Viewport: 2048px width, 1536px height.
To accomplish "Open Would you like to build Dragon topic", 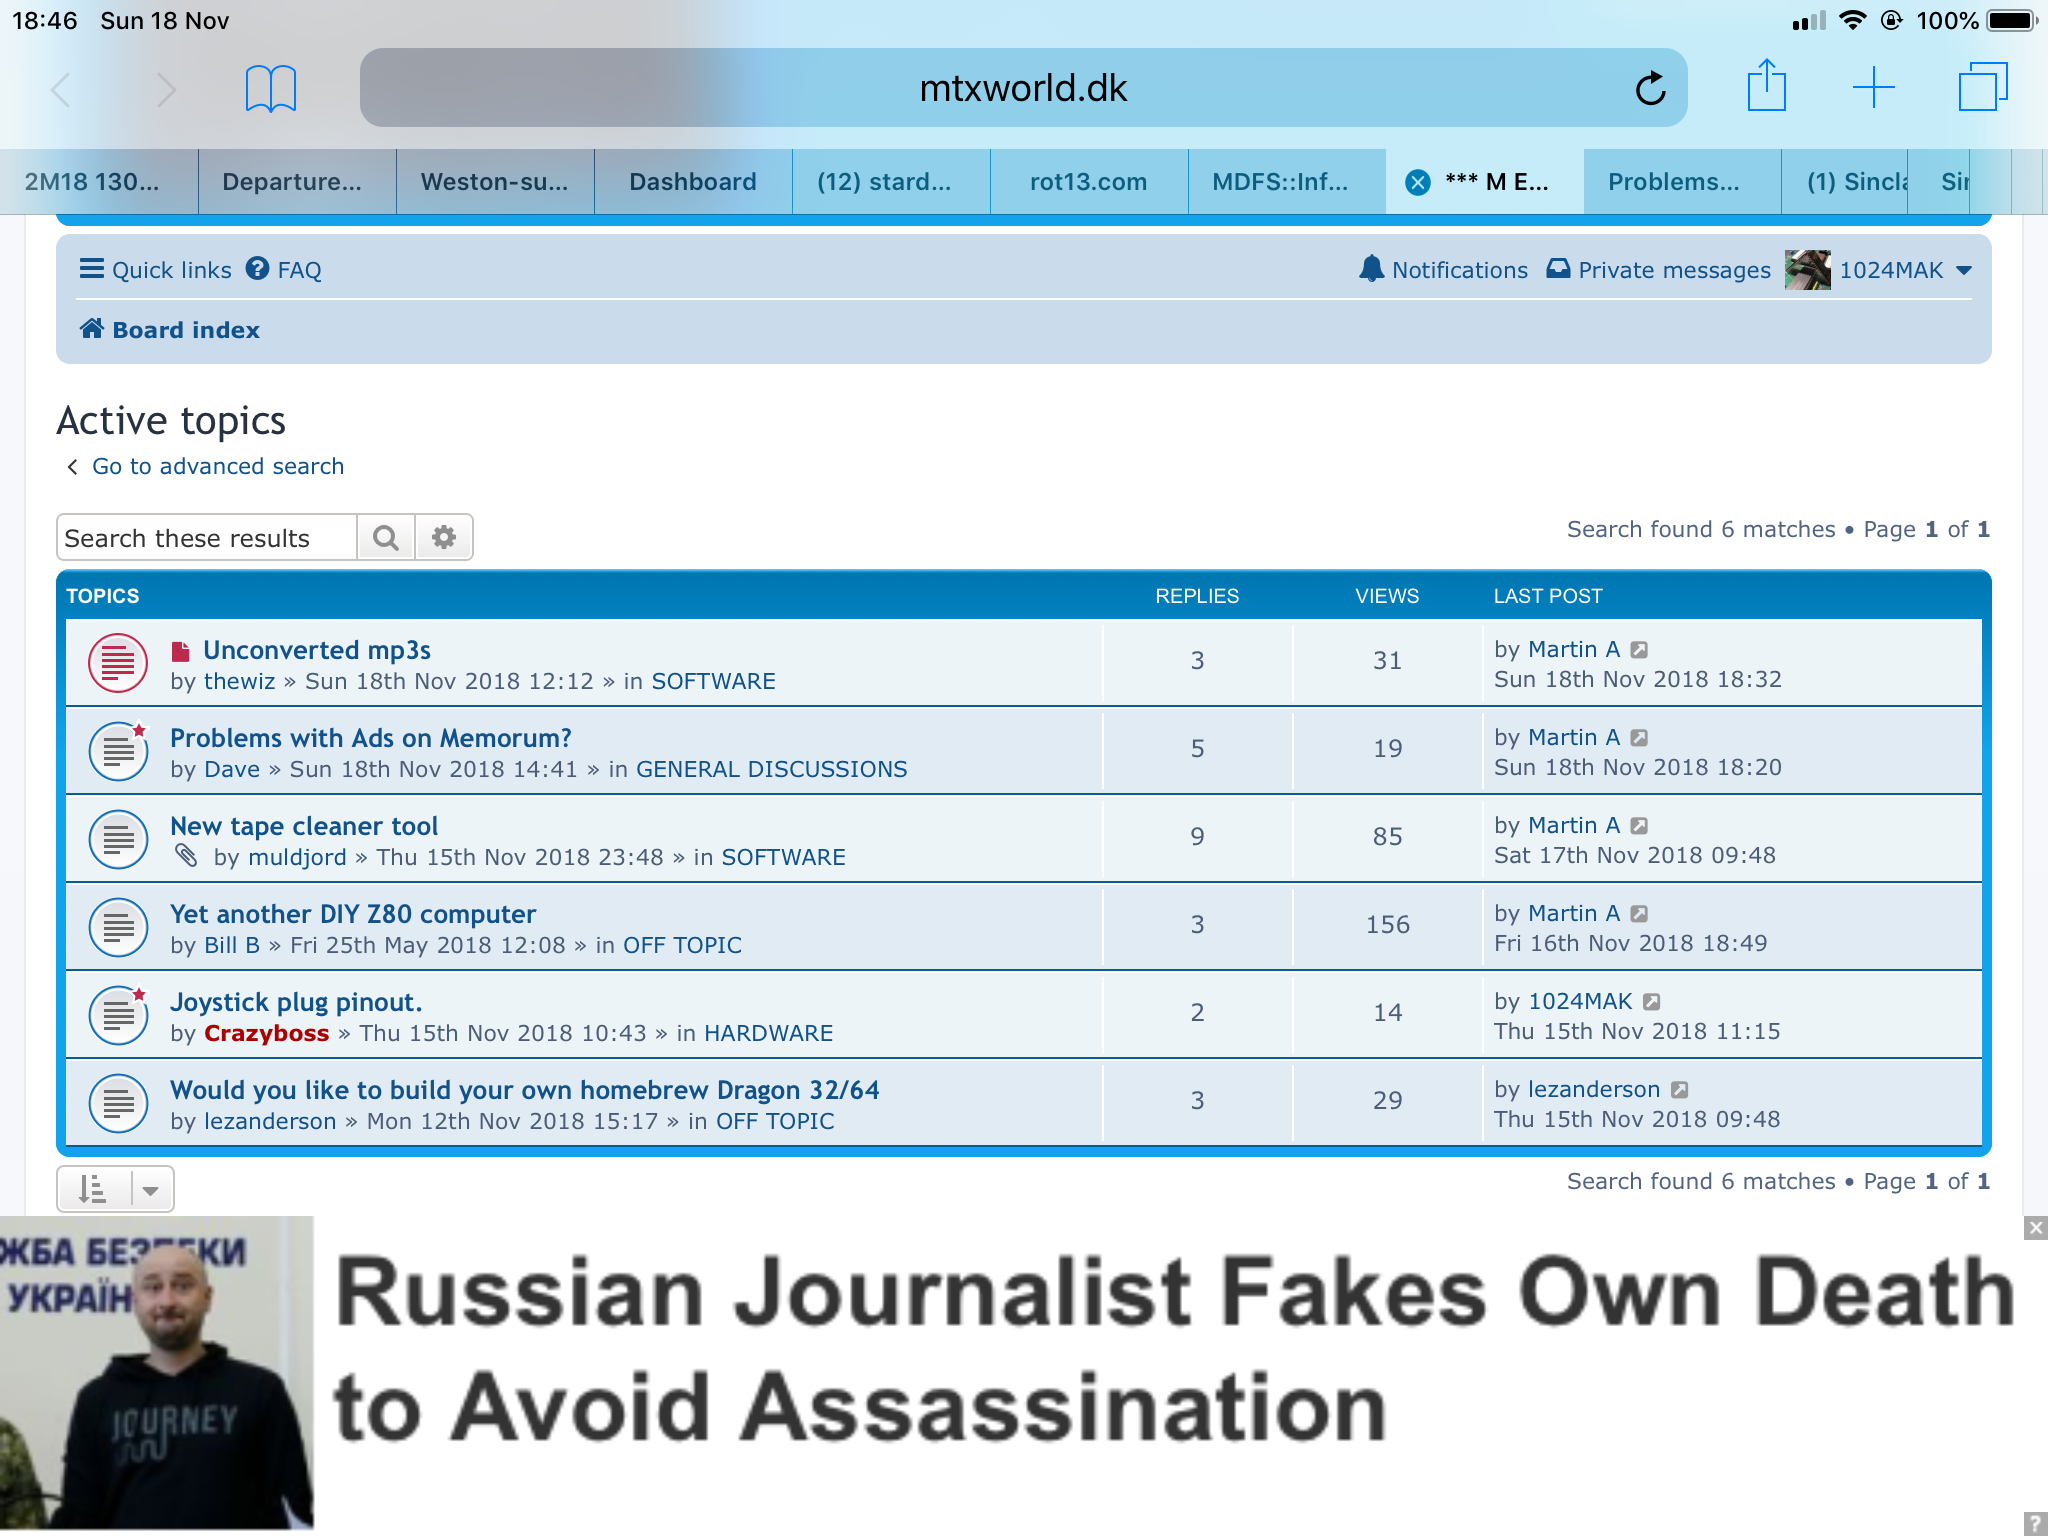I will 525,1090.
